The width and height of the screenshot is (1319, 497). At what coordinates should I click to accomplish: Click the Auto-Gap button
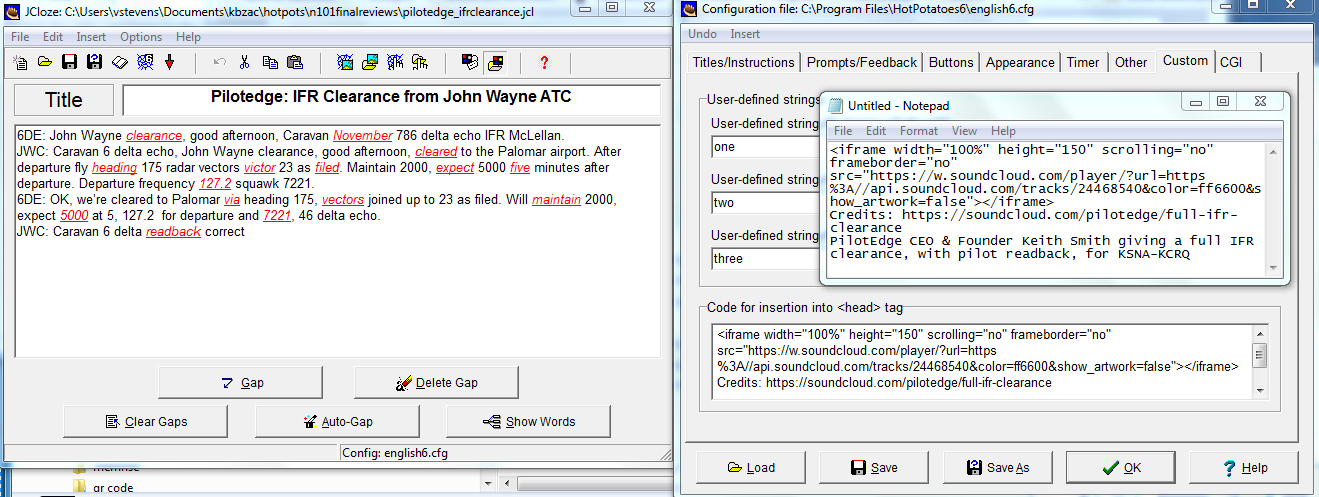337,422
